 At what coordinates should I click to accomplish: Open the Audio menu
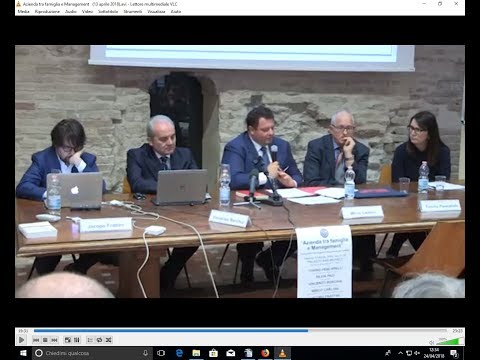71,11
